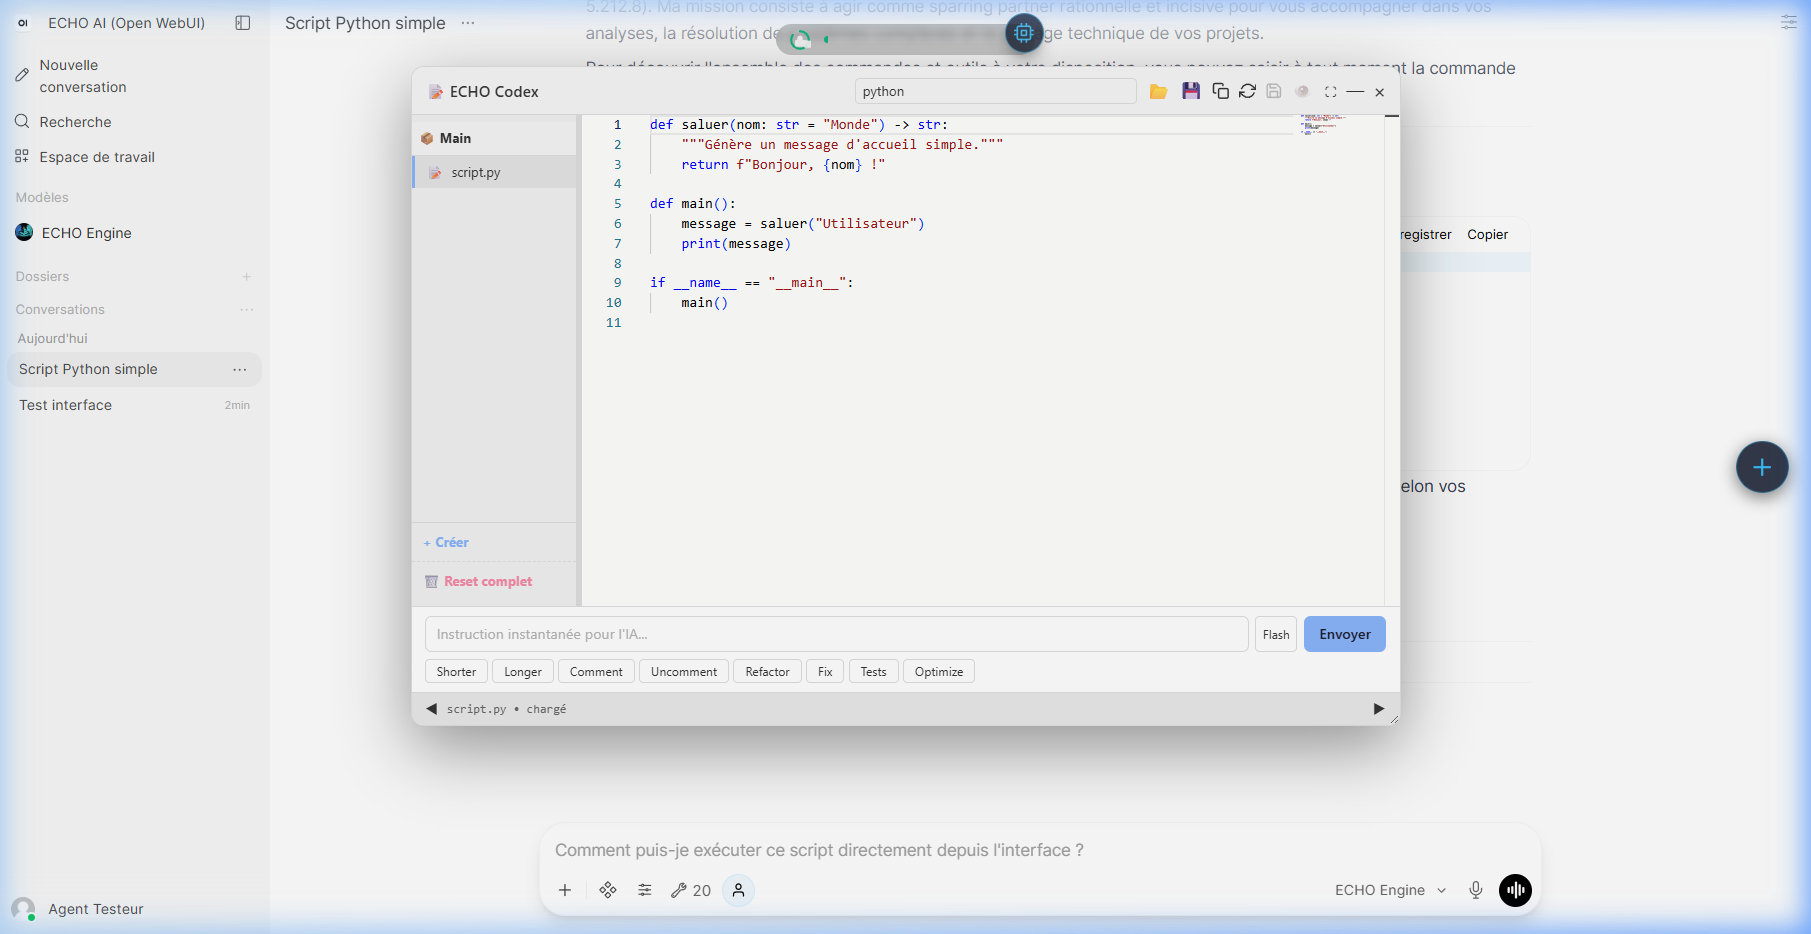1811x934 pixels.
Task: Open the Conversations options menu
Action: click(246, 310)
